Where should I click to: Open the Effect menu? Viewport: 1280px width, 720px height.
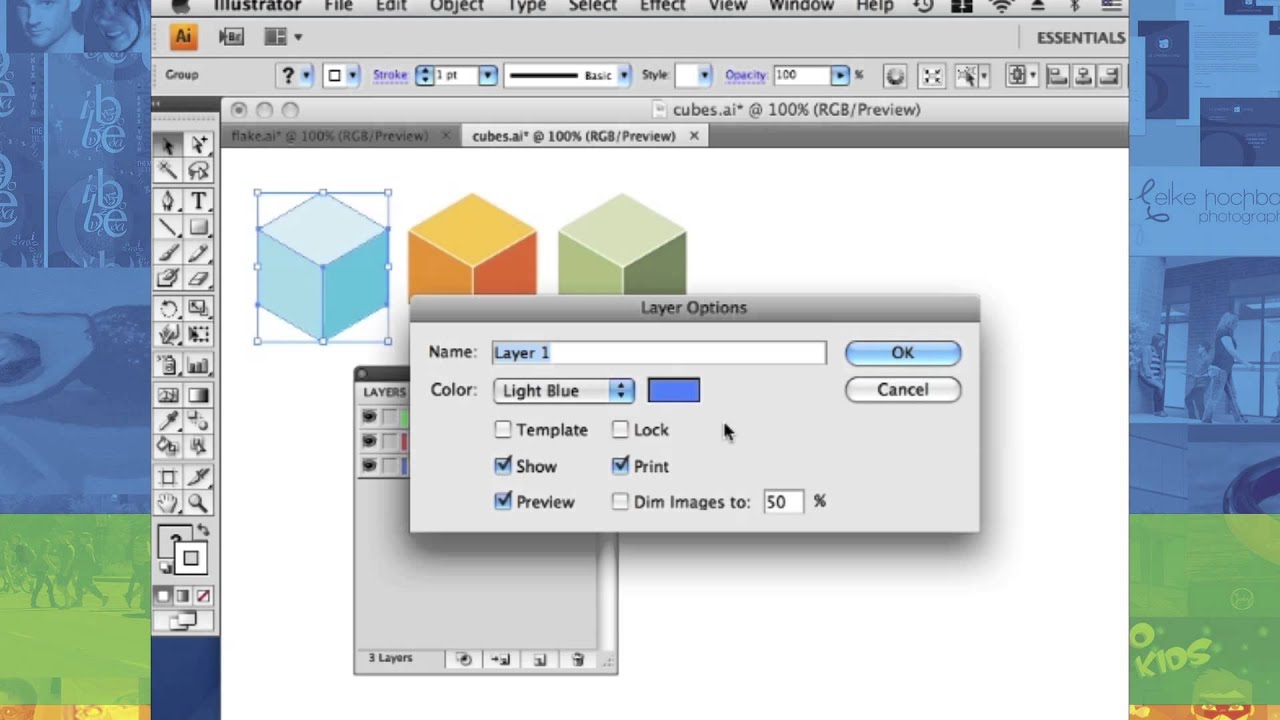coord(663,6)
